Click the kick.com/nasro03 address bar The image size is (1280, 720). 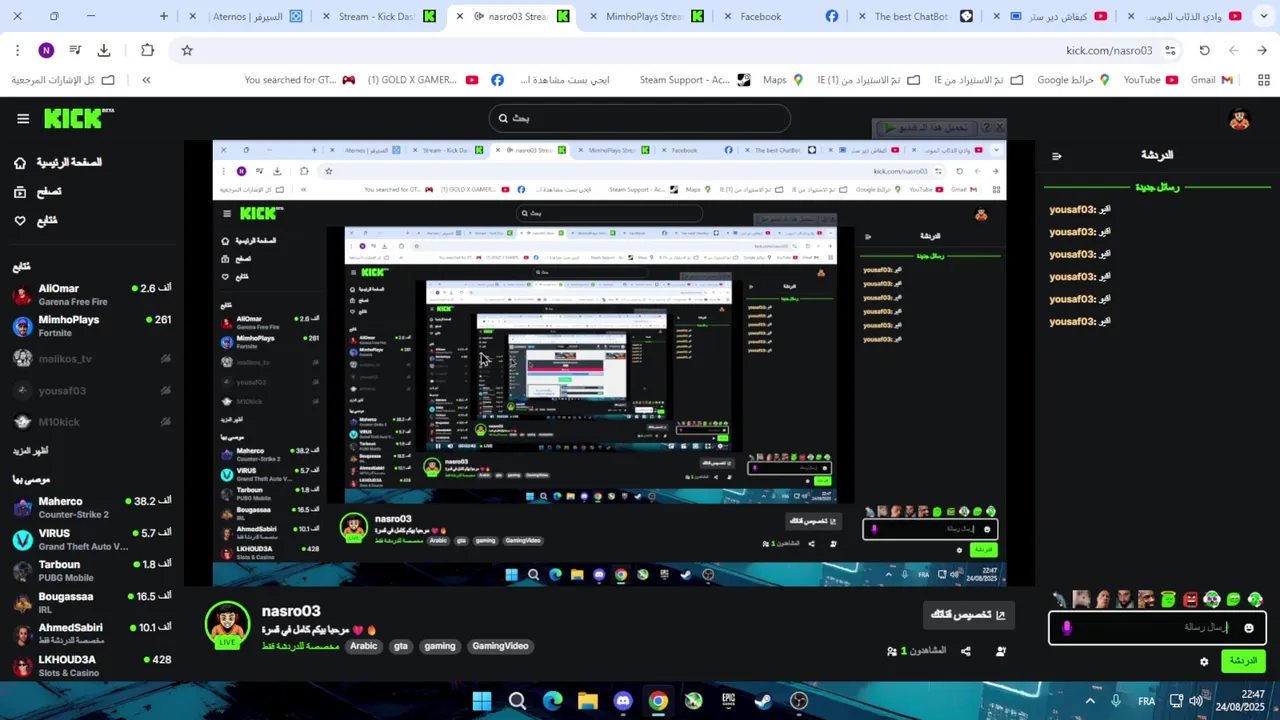click(x=1109, y=50)
